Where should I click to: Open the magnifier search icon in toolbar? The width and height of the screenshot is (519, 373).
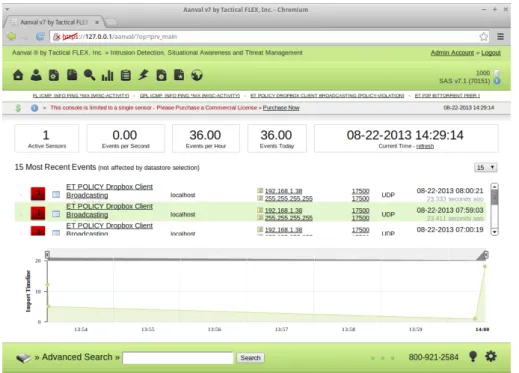point(89,75)
